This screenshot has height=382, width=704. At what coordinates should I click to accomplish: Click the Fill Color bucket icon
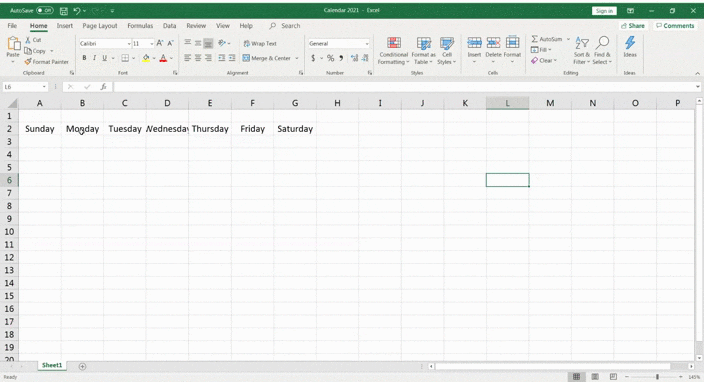click(x=146, y=58)
